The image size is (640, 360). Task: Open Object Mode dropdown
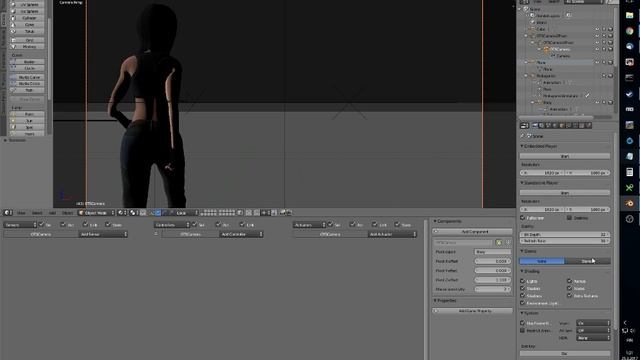tap(96, 213)
